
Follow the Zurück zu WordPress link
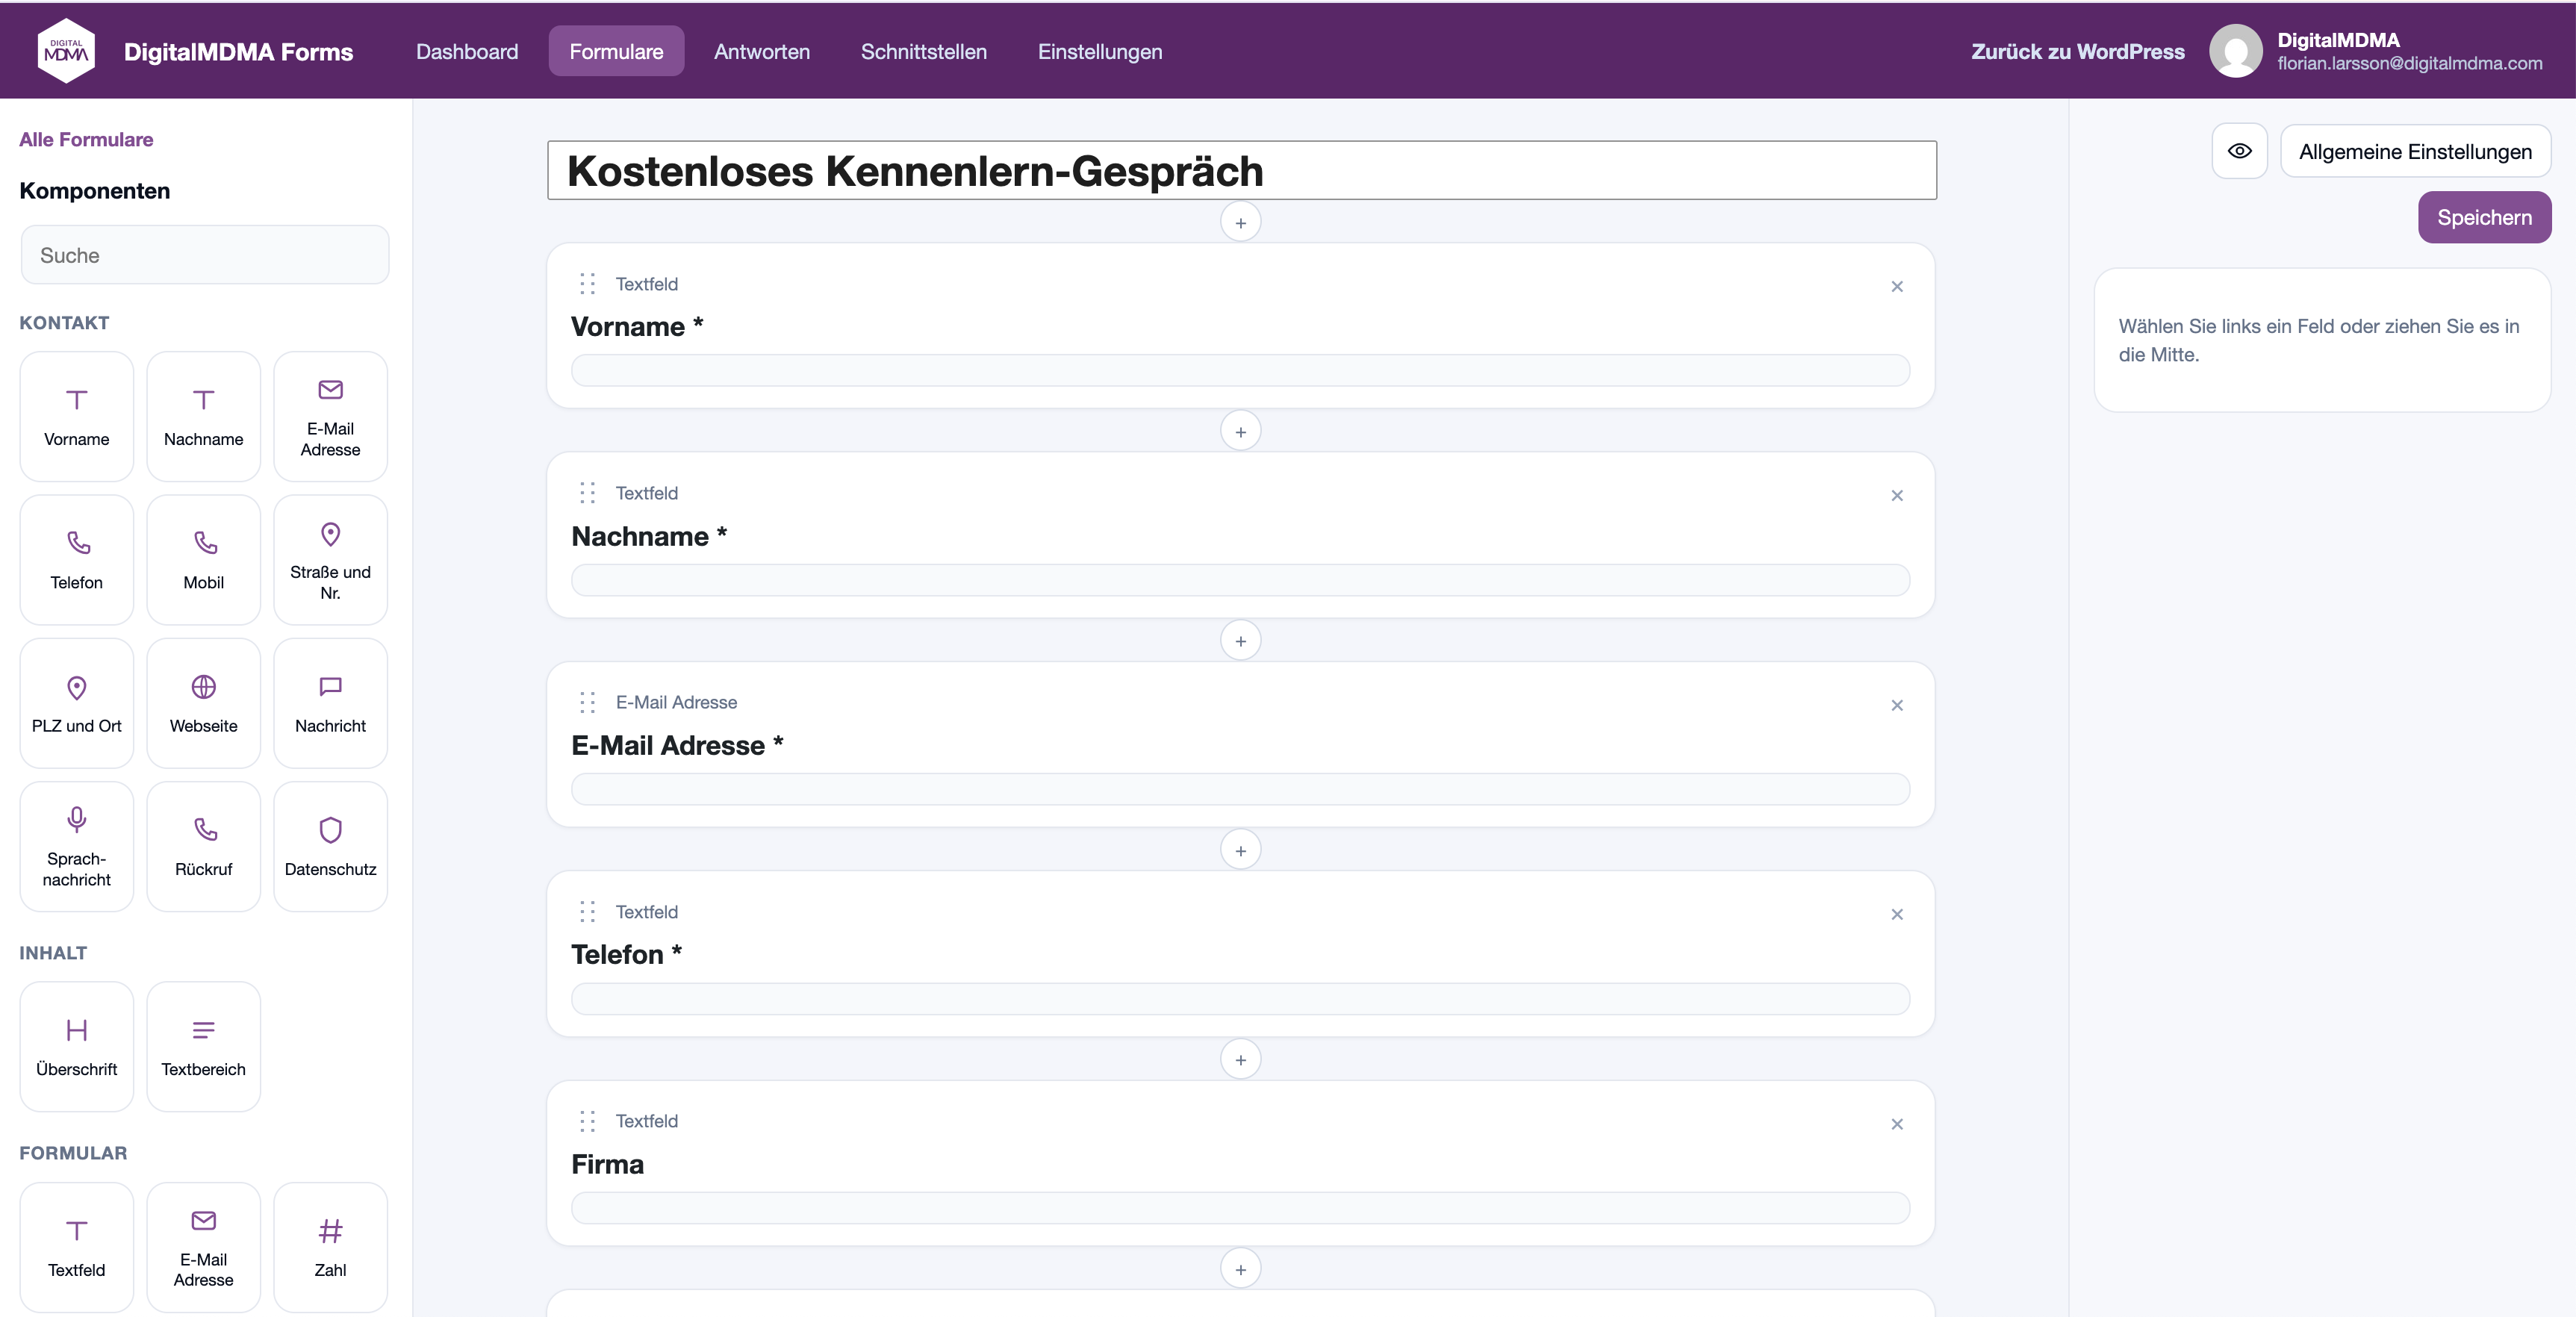[x=2077, y=51]
